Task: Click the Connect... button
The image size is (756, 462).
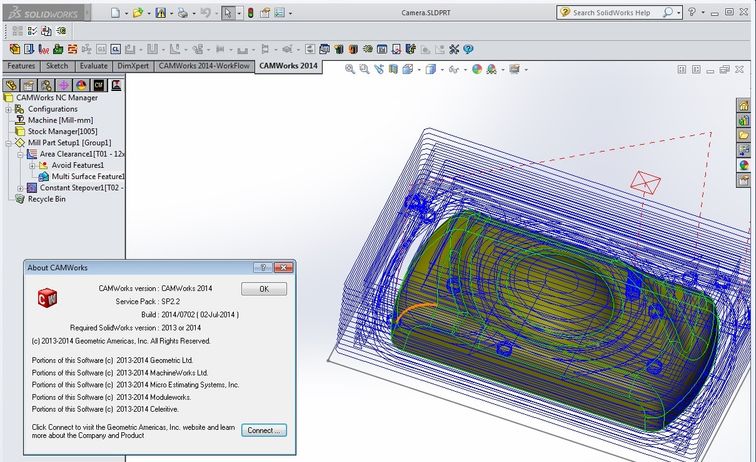Action: point(264,430)
